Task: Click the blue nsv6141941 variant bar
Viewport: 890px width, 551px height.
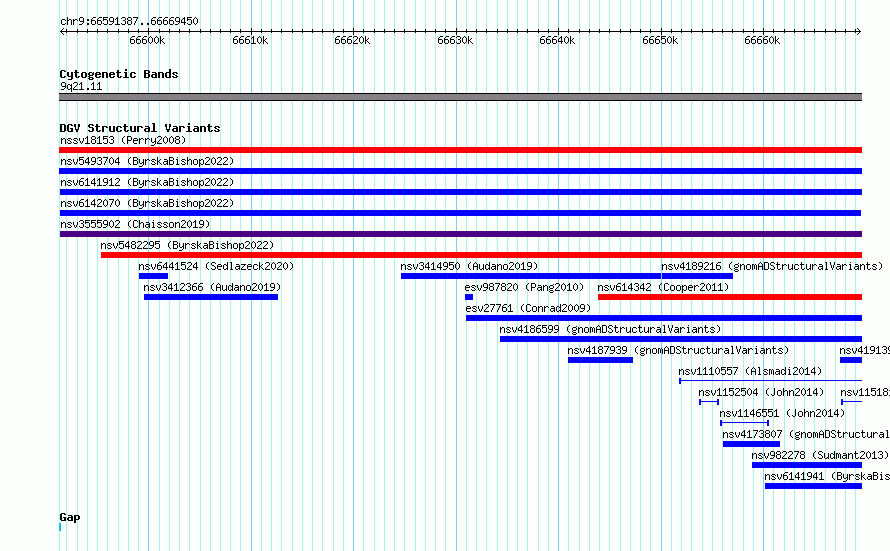Action: point(813,486)
